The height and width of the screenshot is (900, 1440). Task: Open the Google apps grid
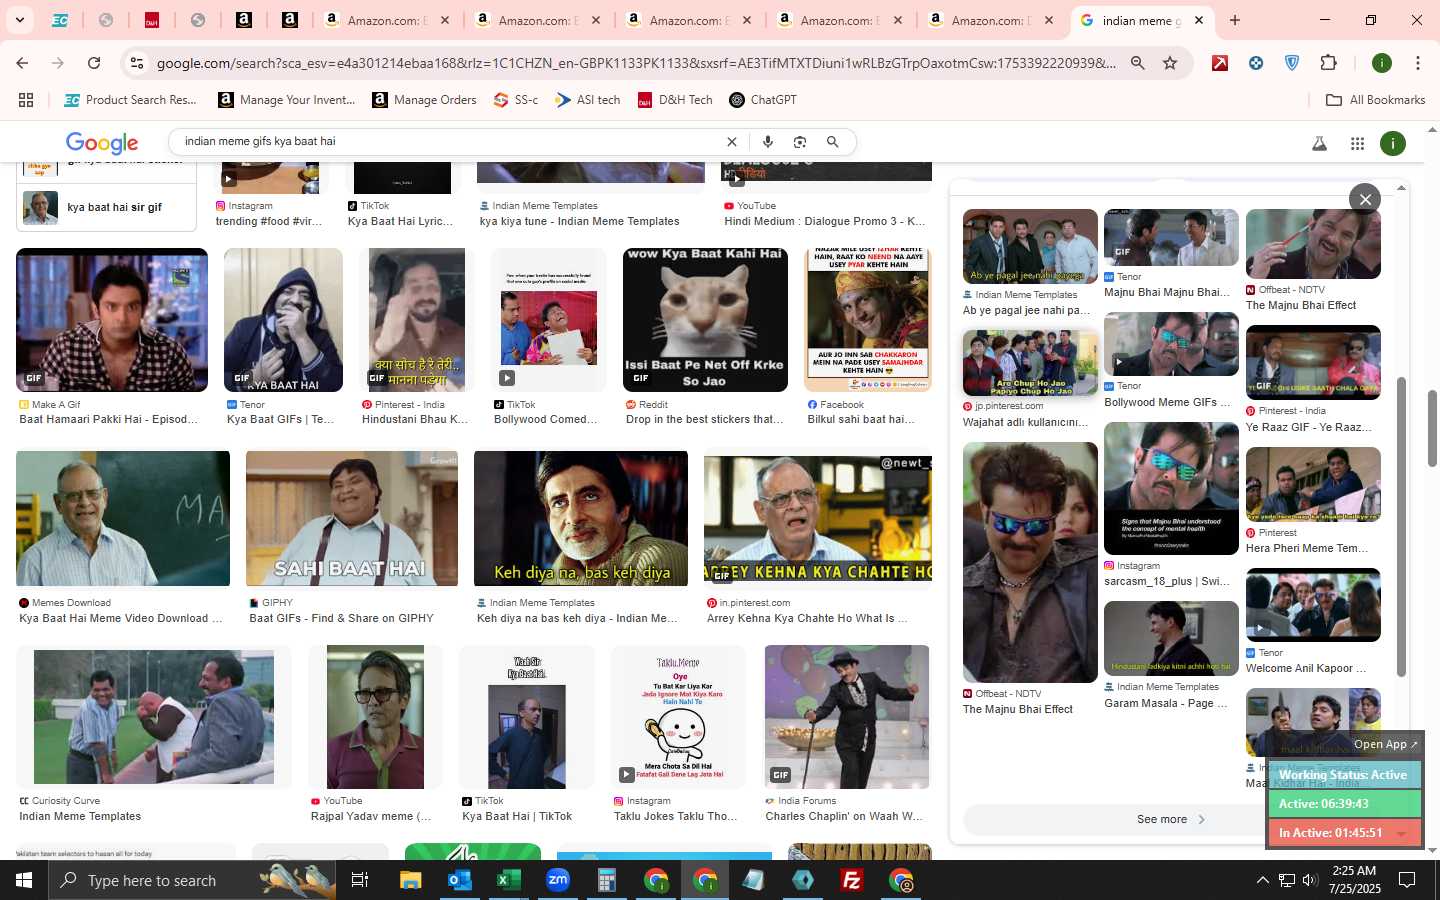pyautogui.click(x=1357, y=143)
